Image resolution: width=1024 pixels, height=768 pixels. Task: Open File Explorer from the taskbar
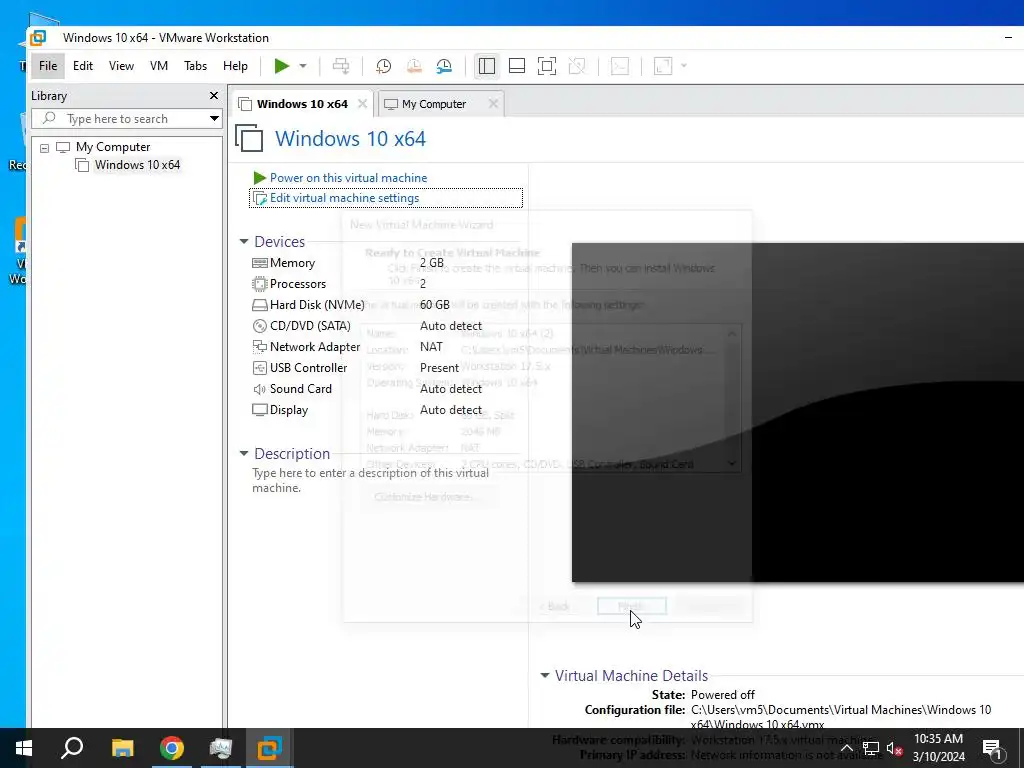pyautogui.click(x=122, y=748)
